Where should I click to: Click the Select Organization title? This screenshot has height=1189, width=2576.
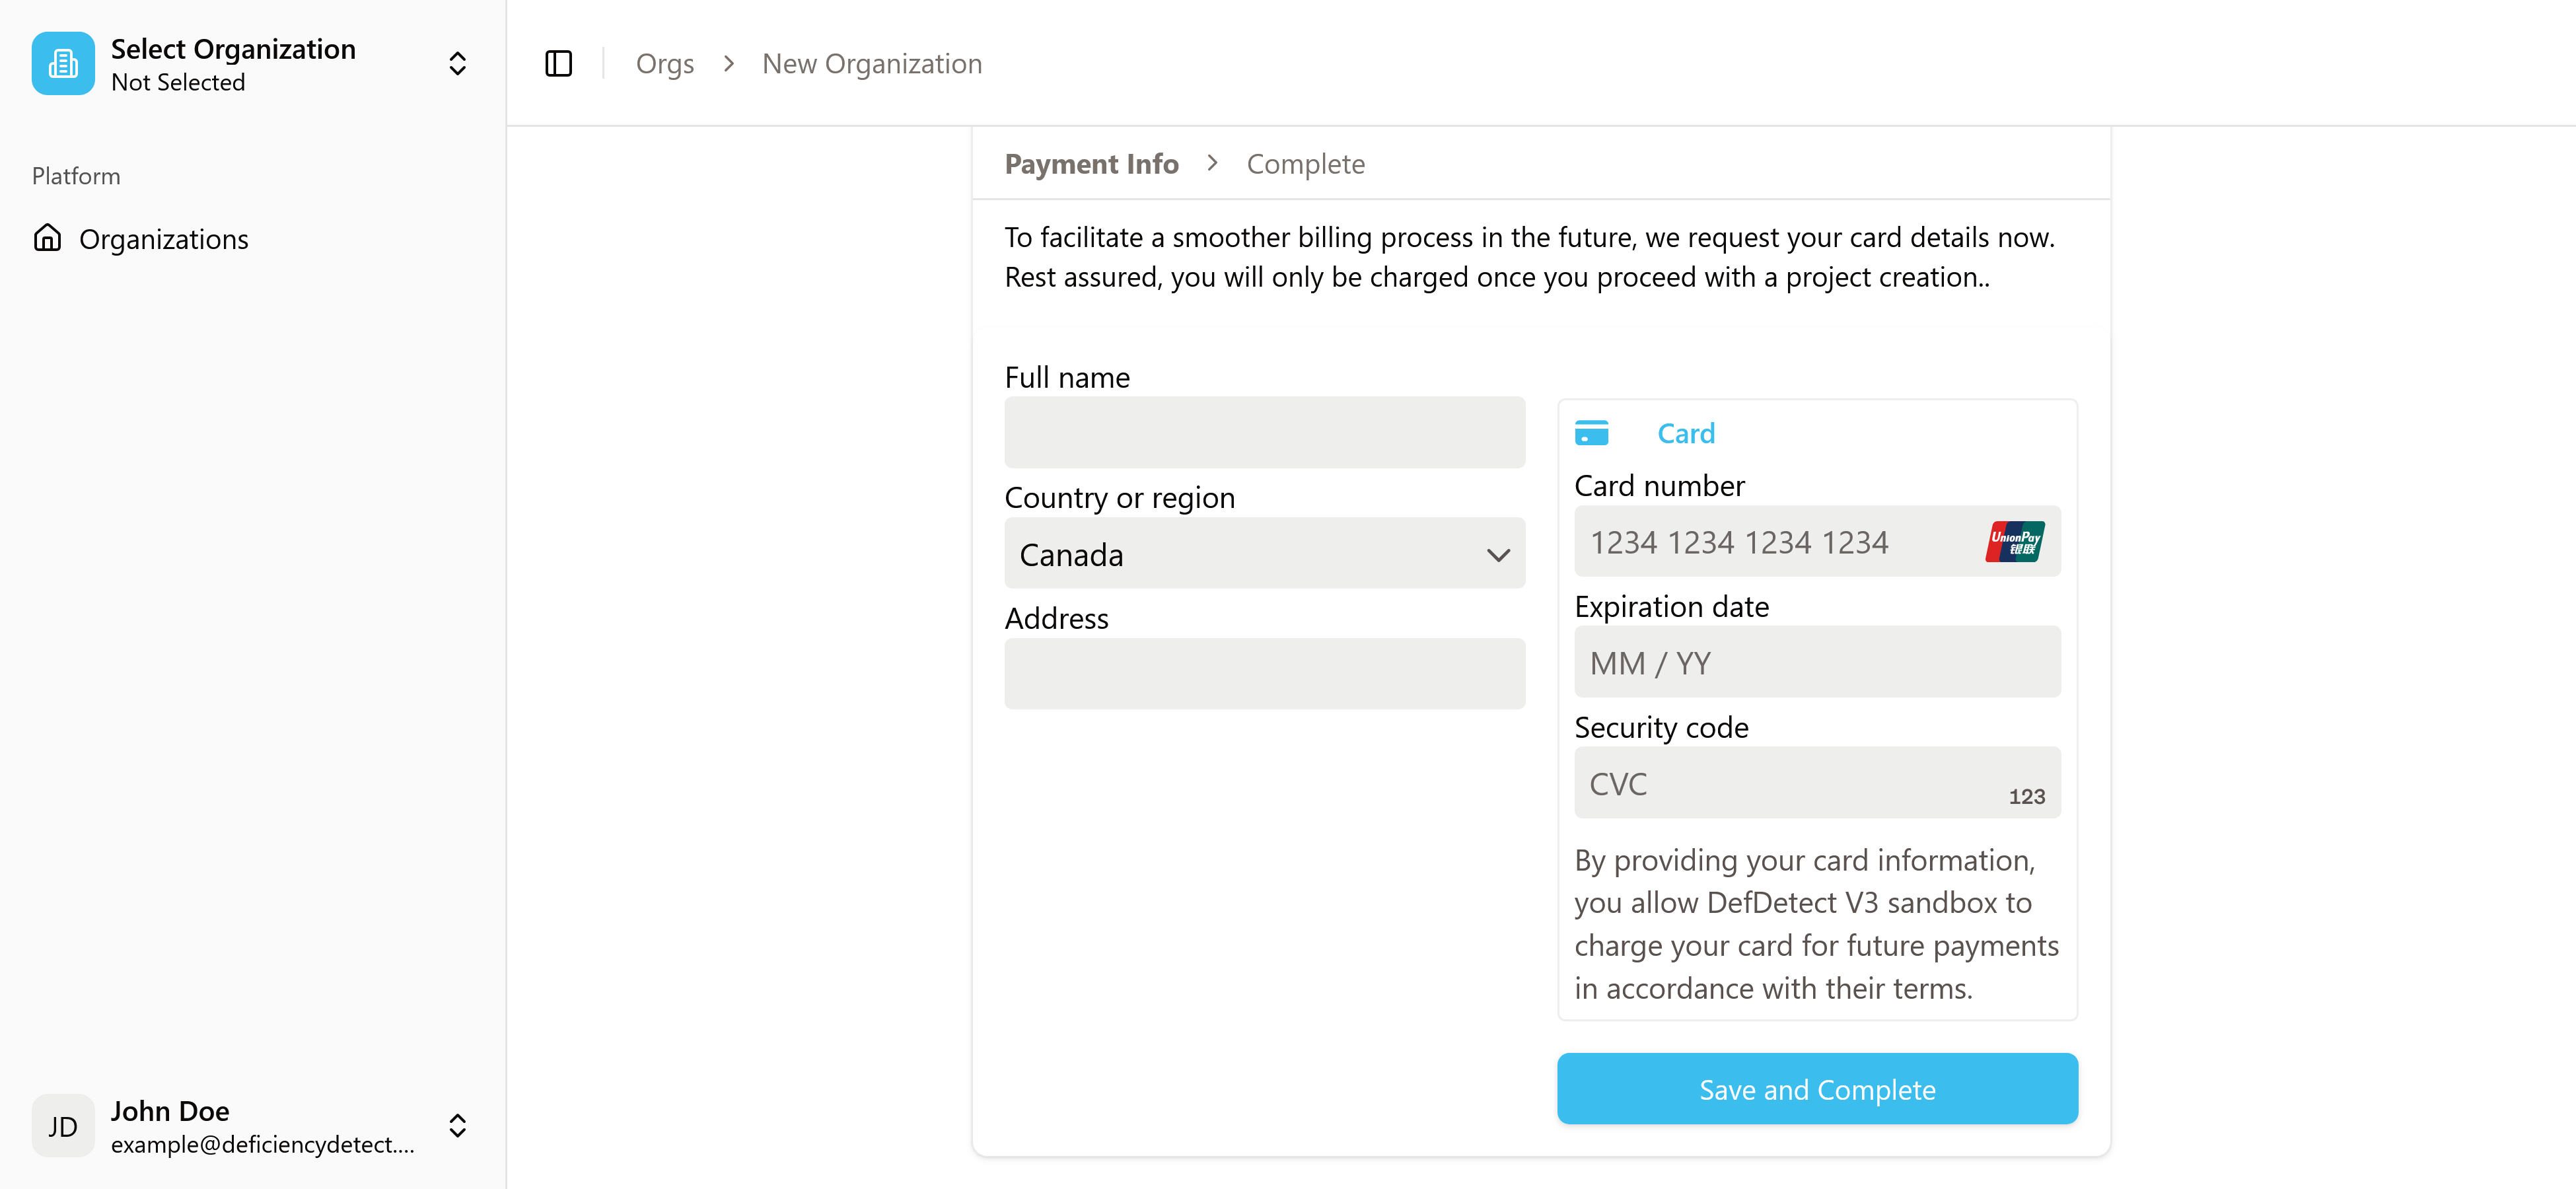233,49
